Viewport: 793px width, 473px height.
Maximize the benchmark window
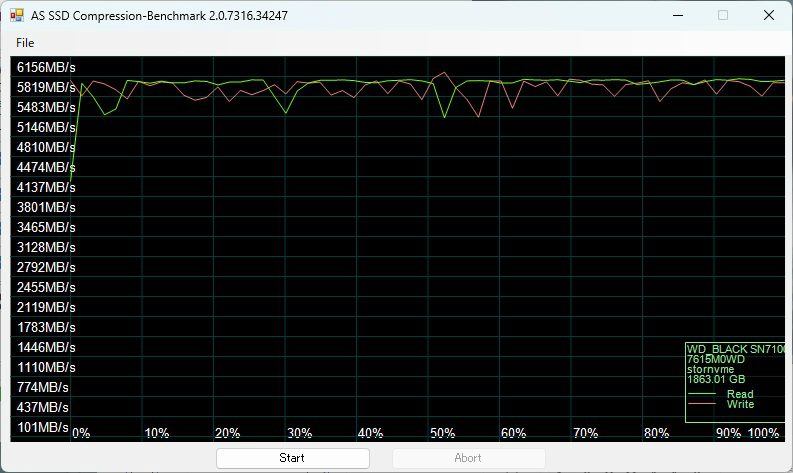point(723,15)
